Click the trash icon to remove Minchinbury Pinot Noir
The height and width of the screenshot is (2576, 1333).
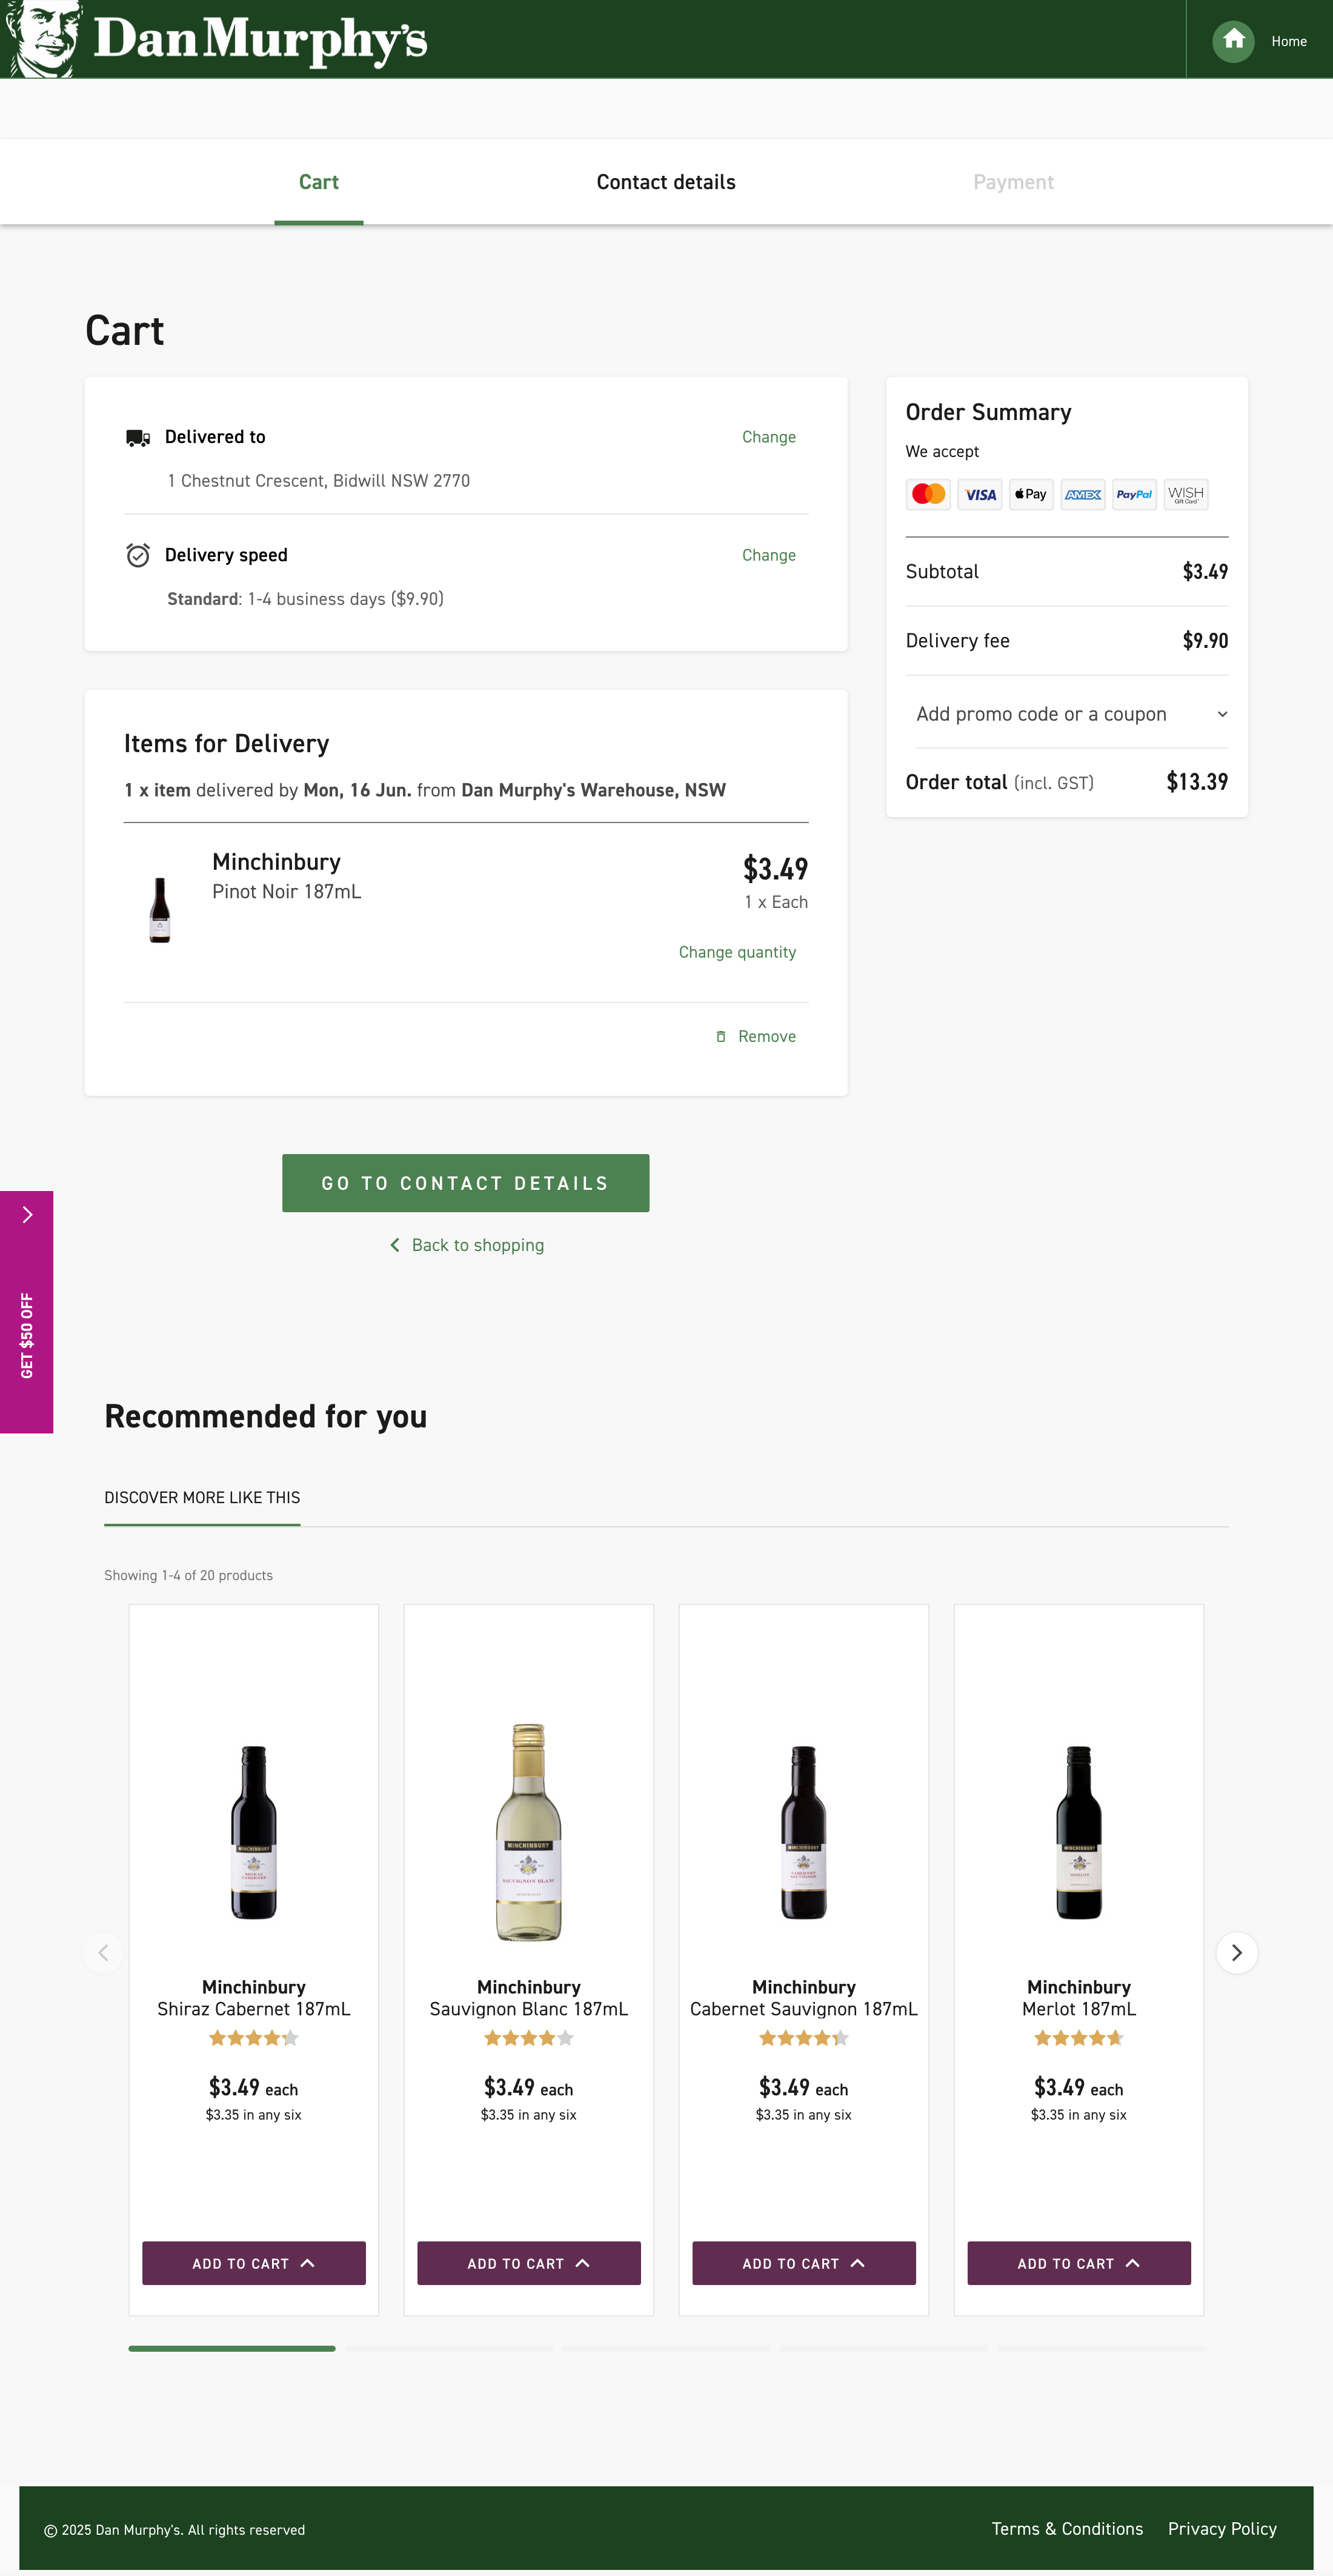point(721,1036)
